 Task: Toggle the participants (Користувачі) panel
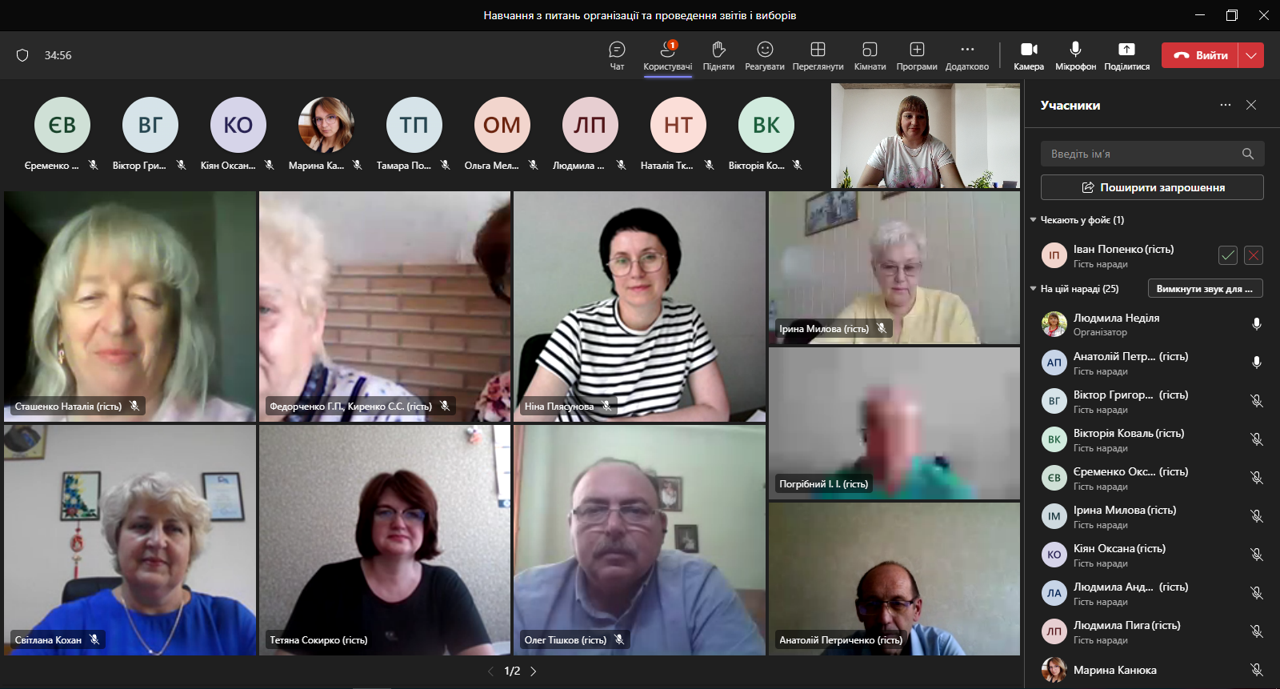(x=667, y=50)
